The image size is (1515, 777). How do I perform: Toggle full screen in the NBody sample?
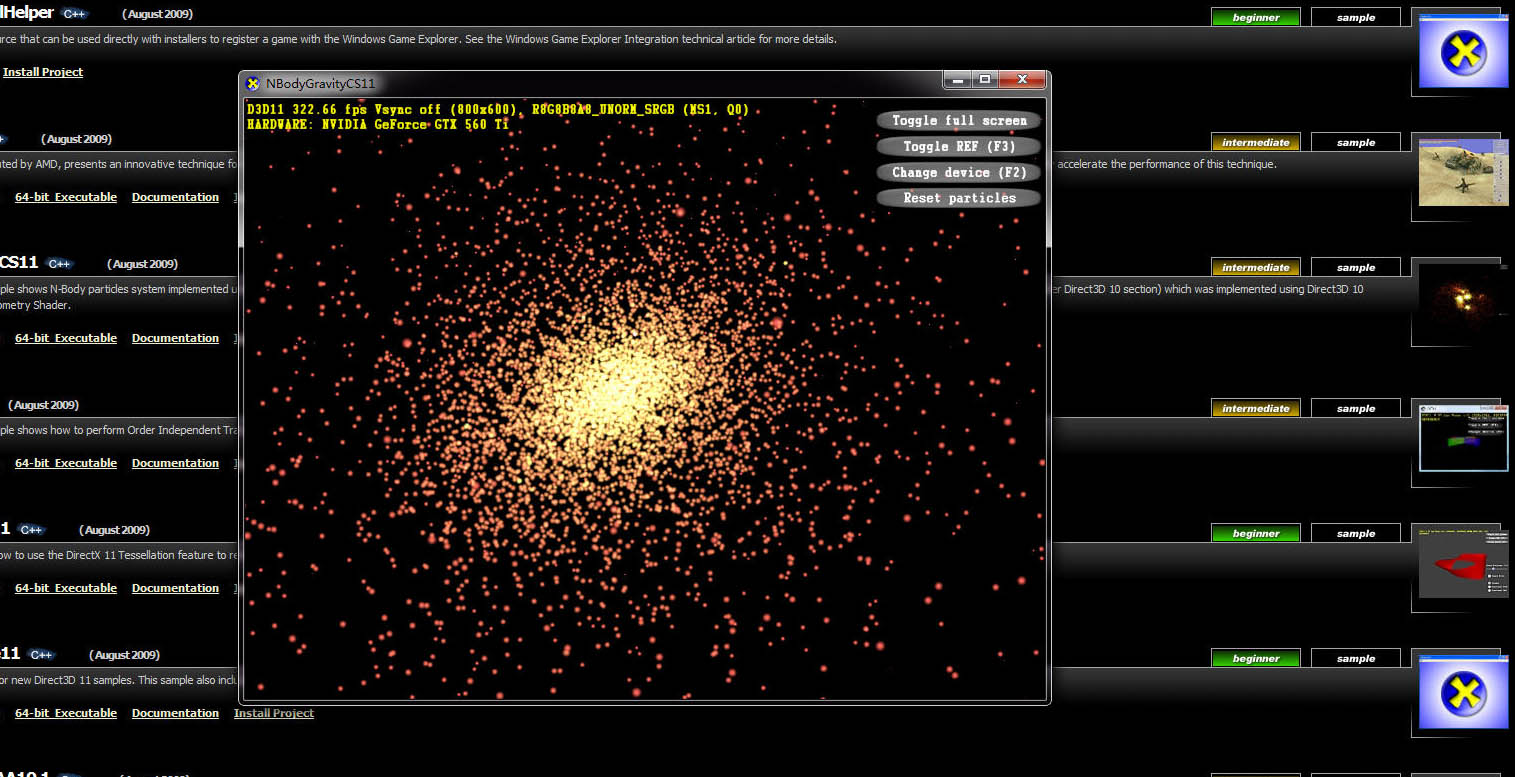point(958,120)
